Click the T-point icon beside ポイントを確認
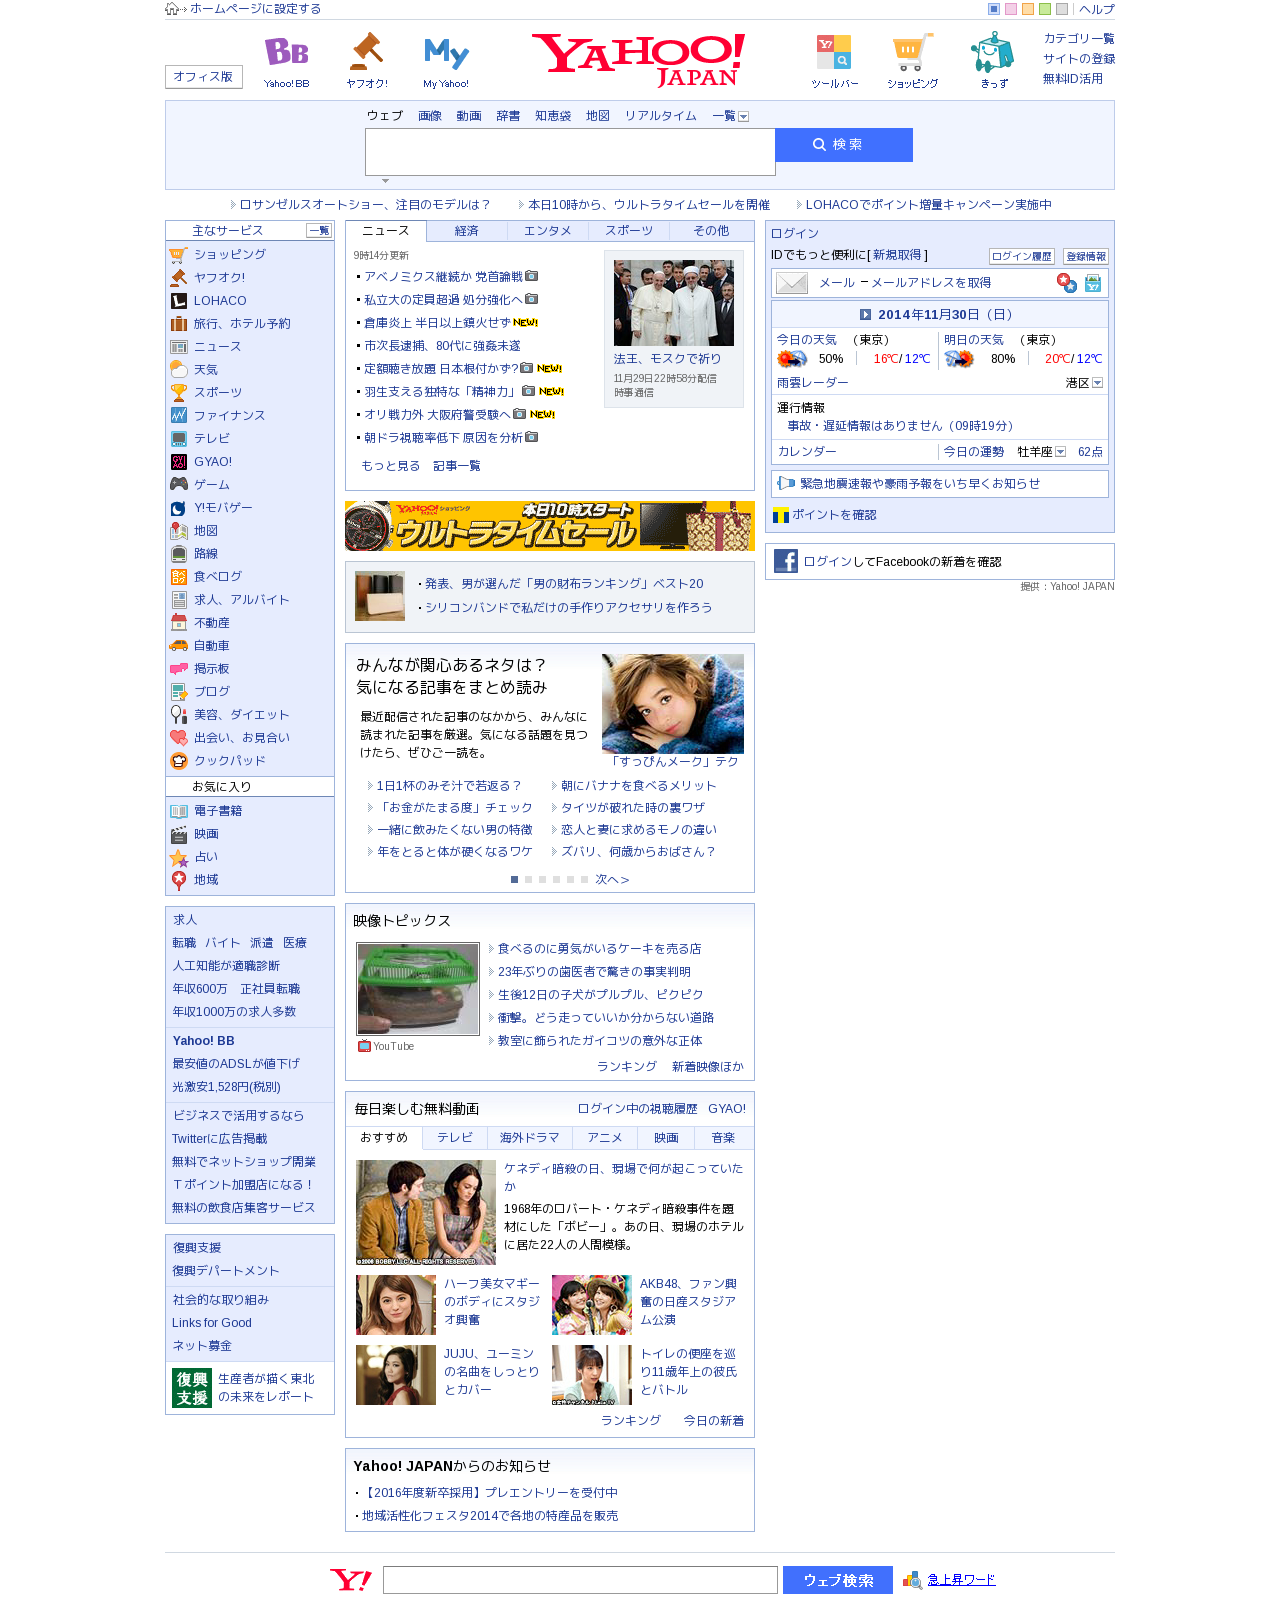 click(x=781, y=516)
